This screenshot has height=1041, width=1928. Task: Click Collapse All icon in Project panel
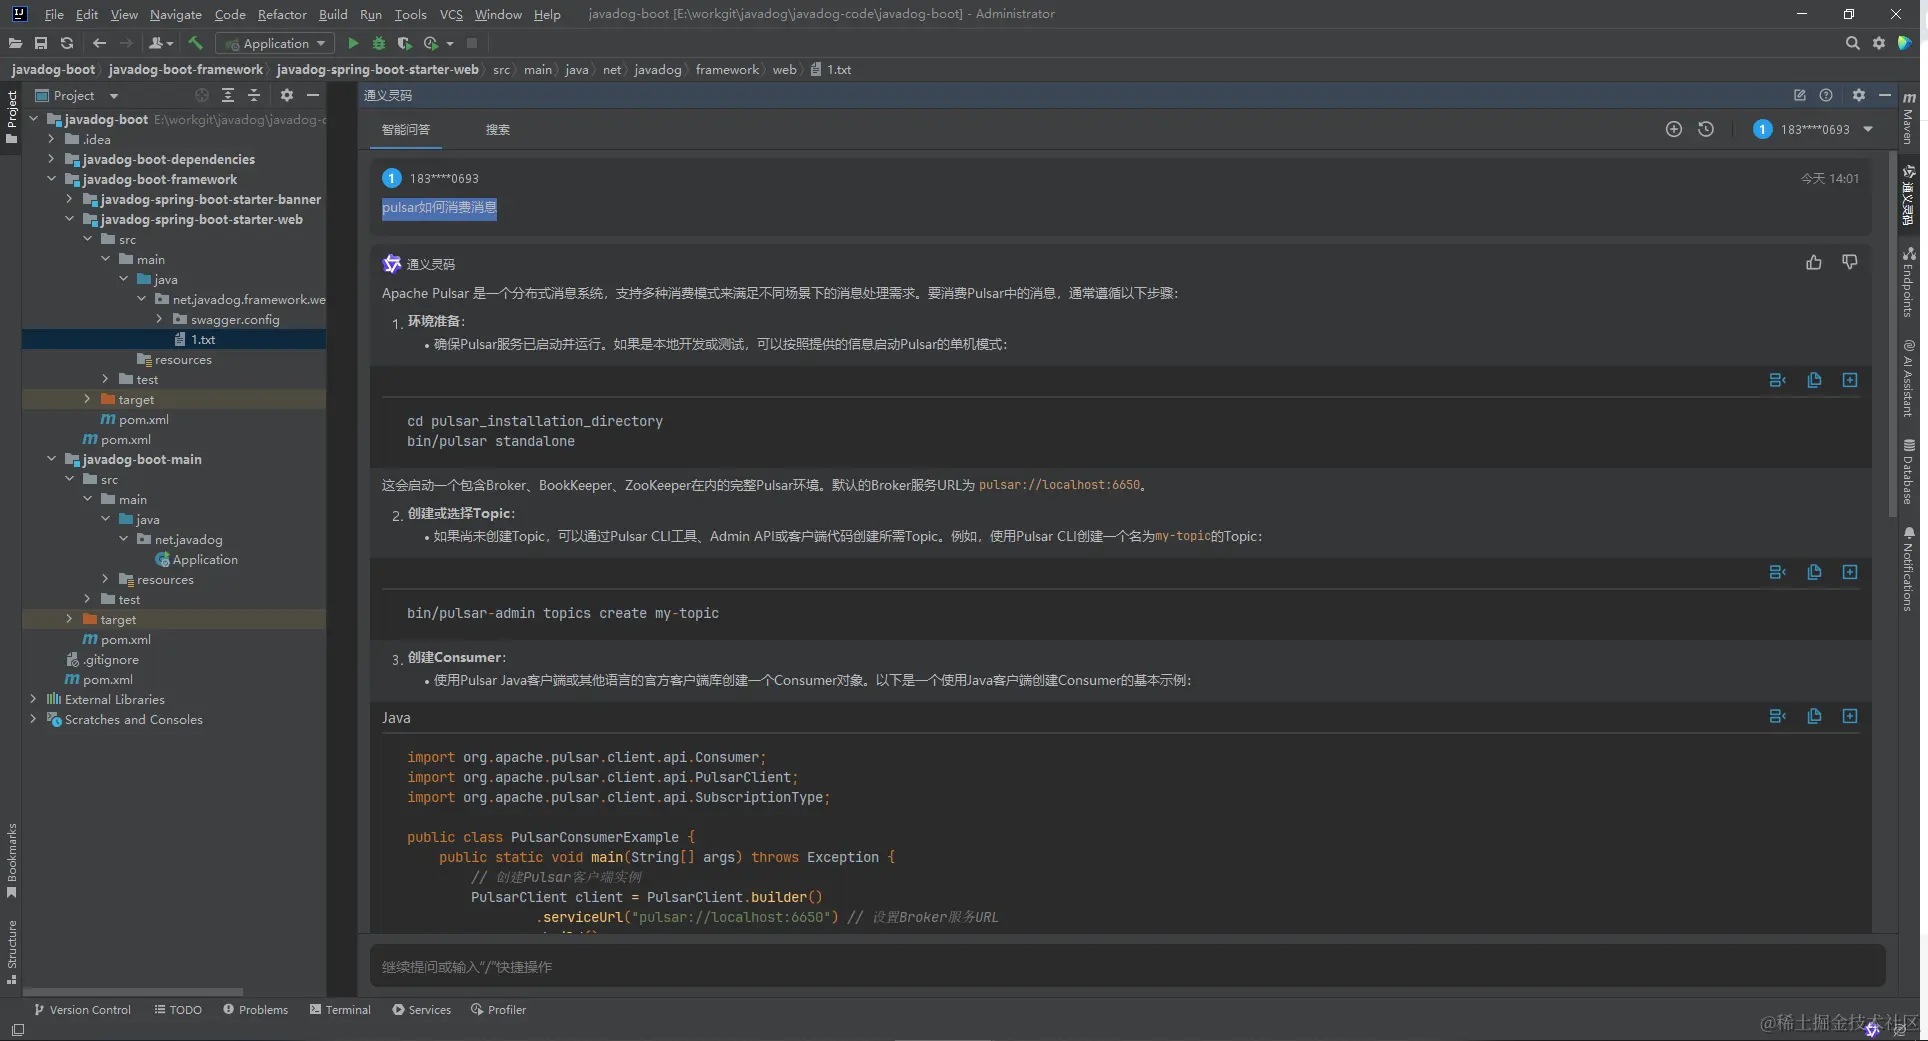pos(254,95)
